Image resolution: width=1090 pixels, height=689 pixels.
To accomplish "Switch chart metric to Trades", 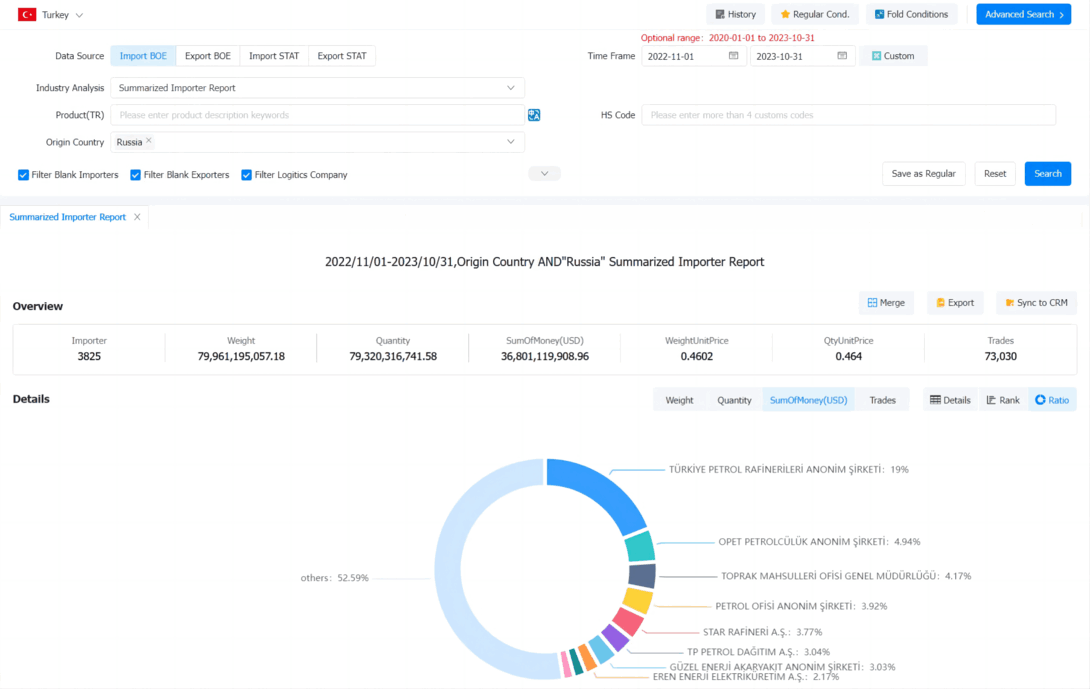I will coord(882,400).
